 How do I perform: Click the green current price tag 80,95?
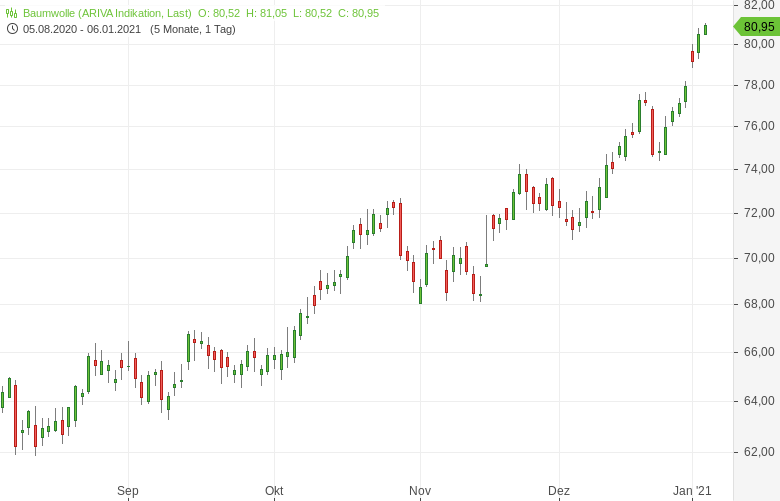coord(757,27)
